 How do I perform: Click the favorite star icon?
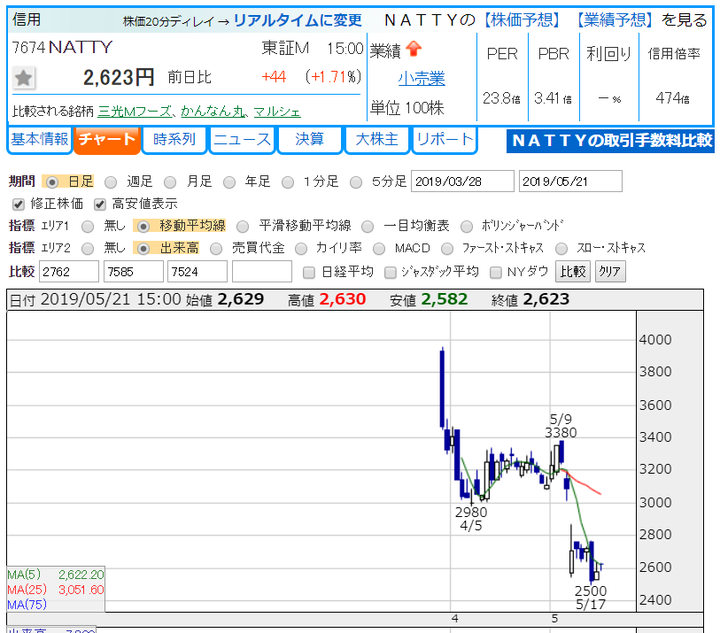tap(23, 78)
